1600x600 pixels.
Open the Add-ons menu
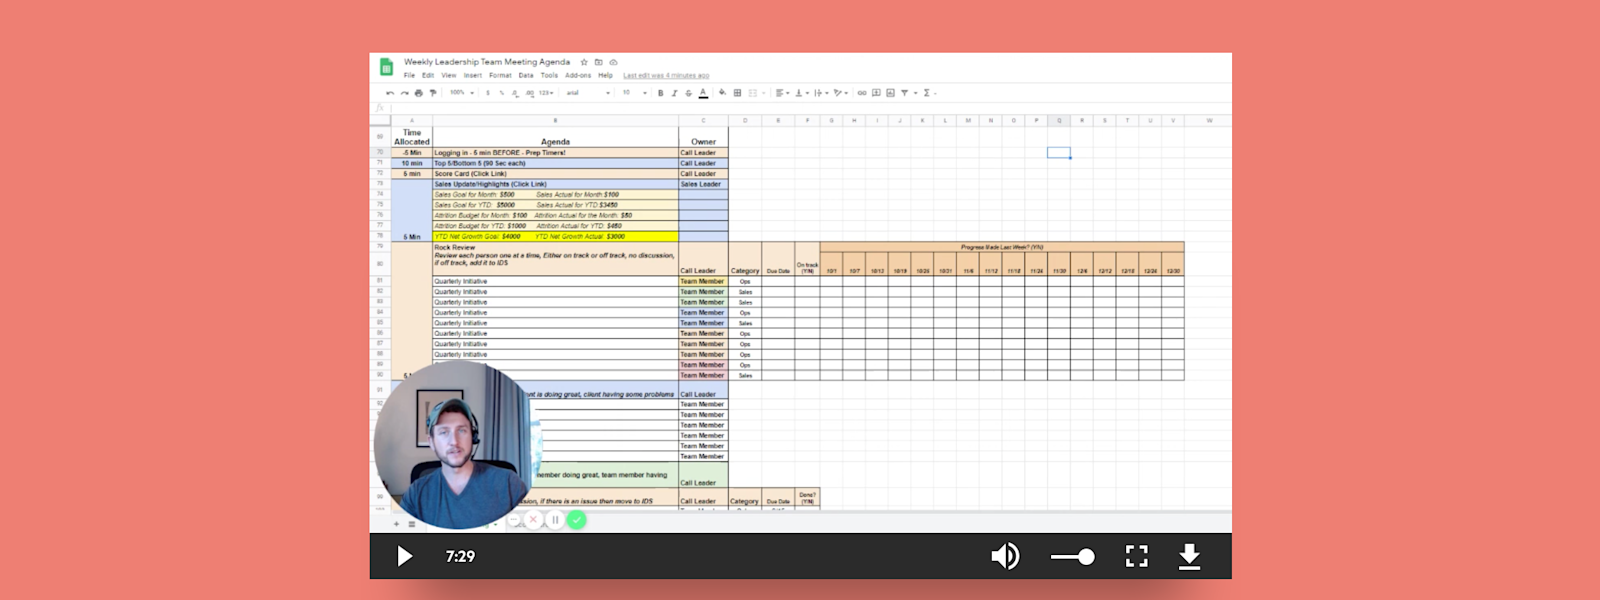578,75
